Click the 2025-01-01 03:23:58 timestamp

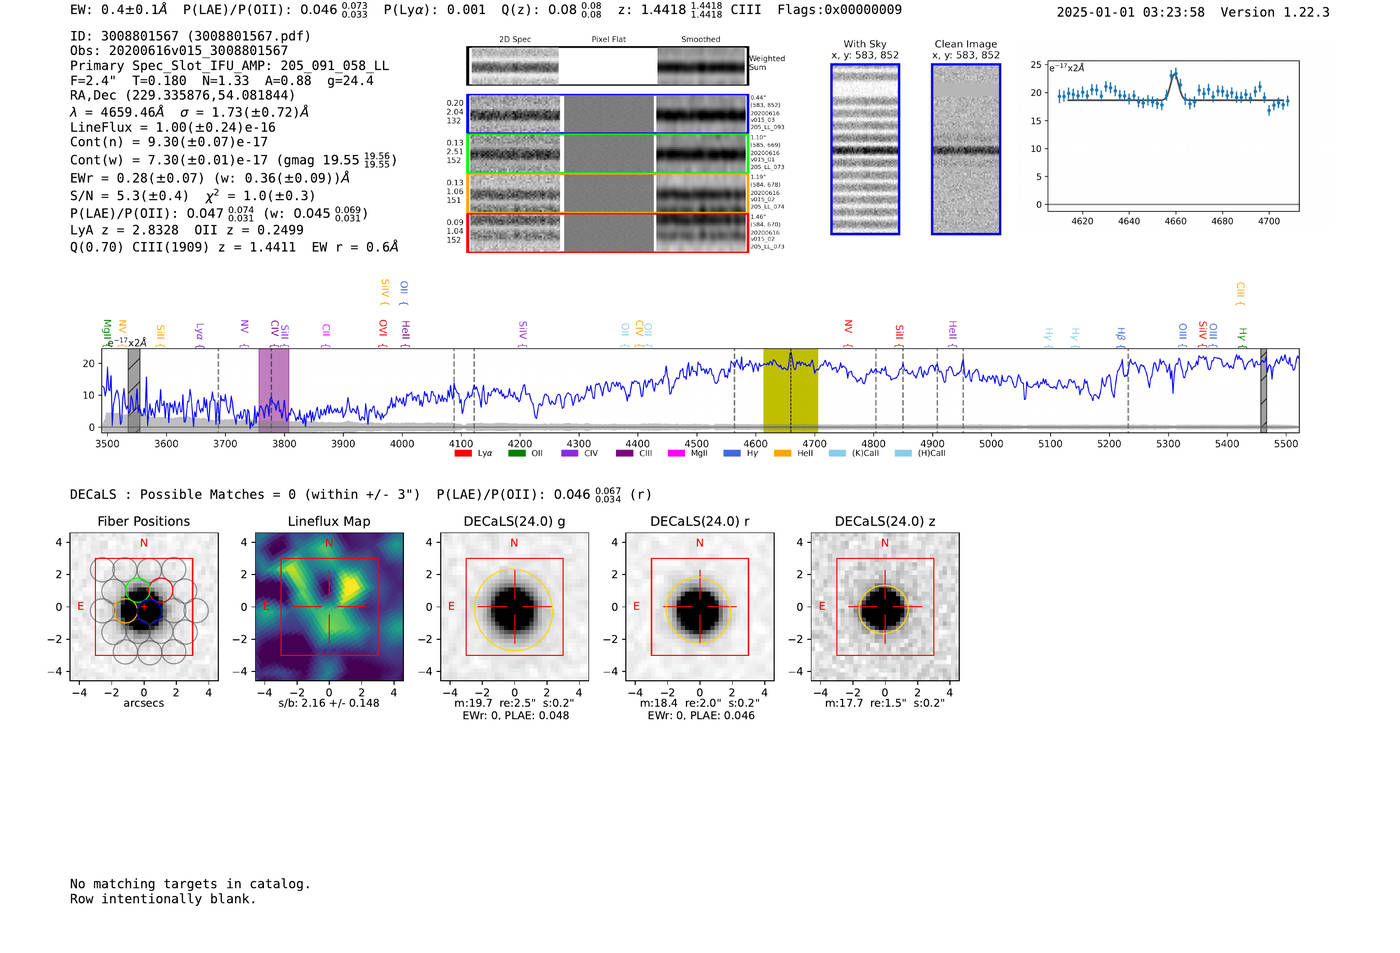1130,12
